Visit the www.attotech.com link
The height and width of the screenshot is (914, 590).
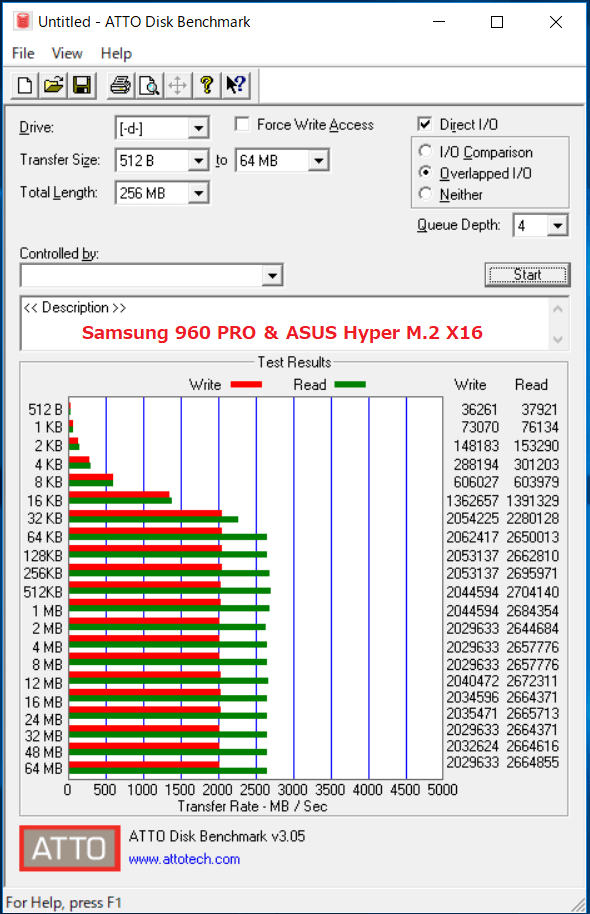(184, 859)
